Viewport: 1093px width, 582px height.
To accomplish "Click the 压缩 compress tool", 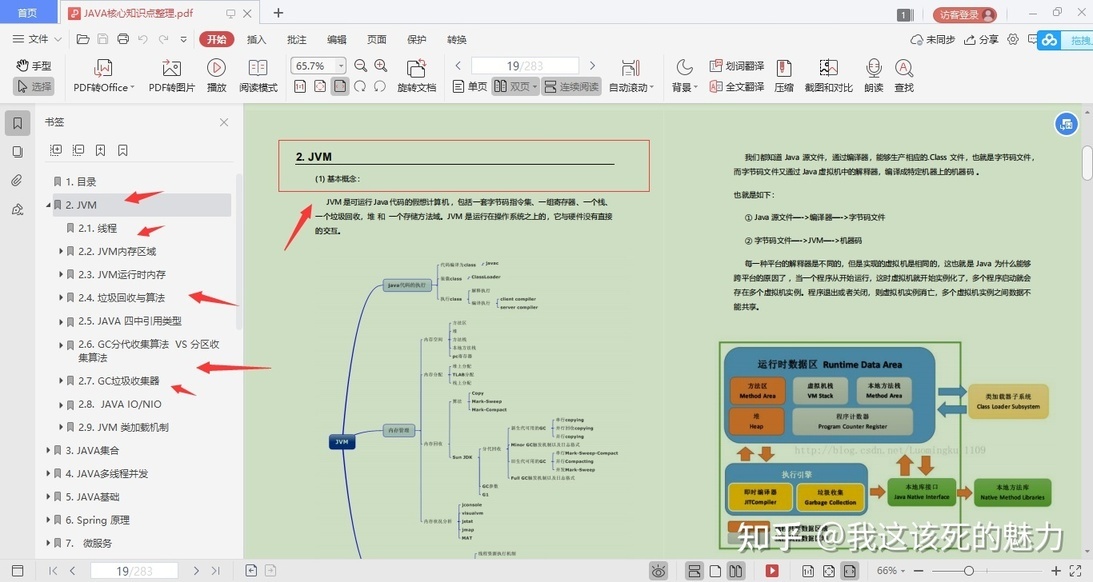I will 784,76.
